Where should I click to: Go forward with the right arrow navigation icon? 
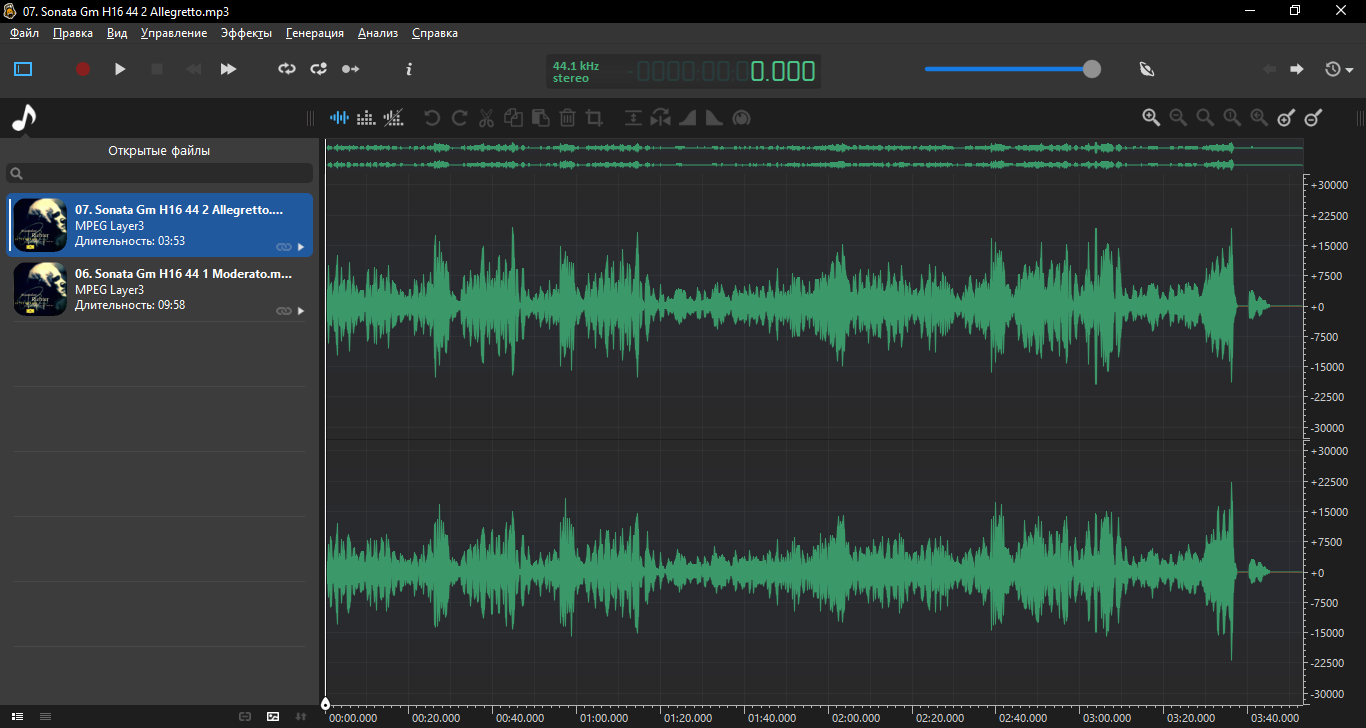[x=1297, y=69]
